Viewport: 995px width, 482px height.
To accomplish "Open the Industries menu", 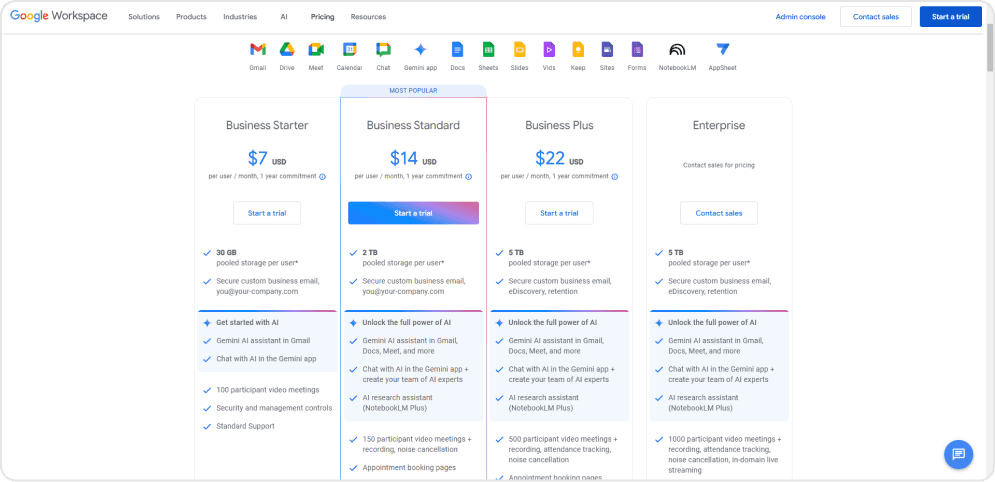I will tap(240, 17).
